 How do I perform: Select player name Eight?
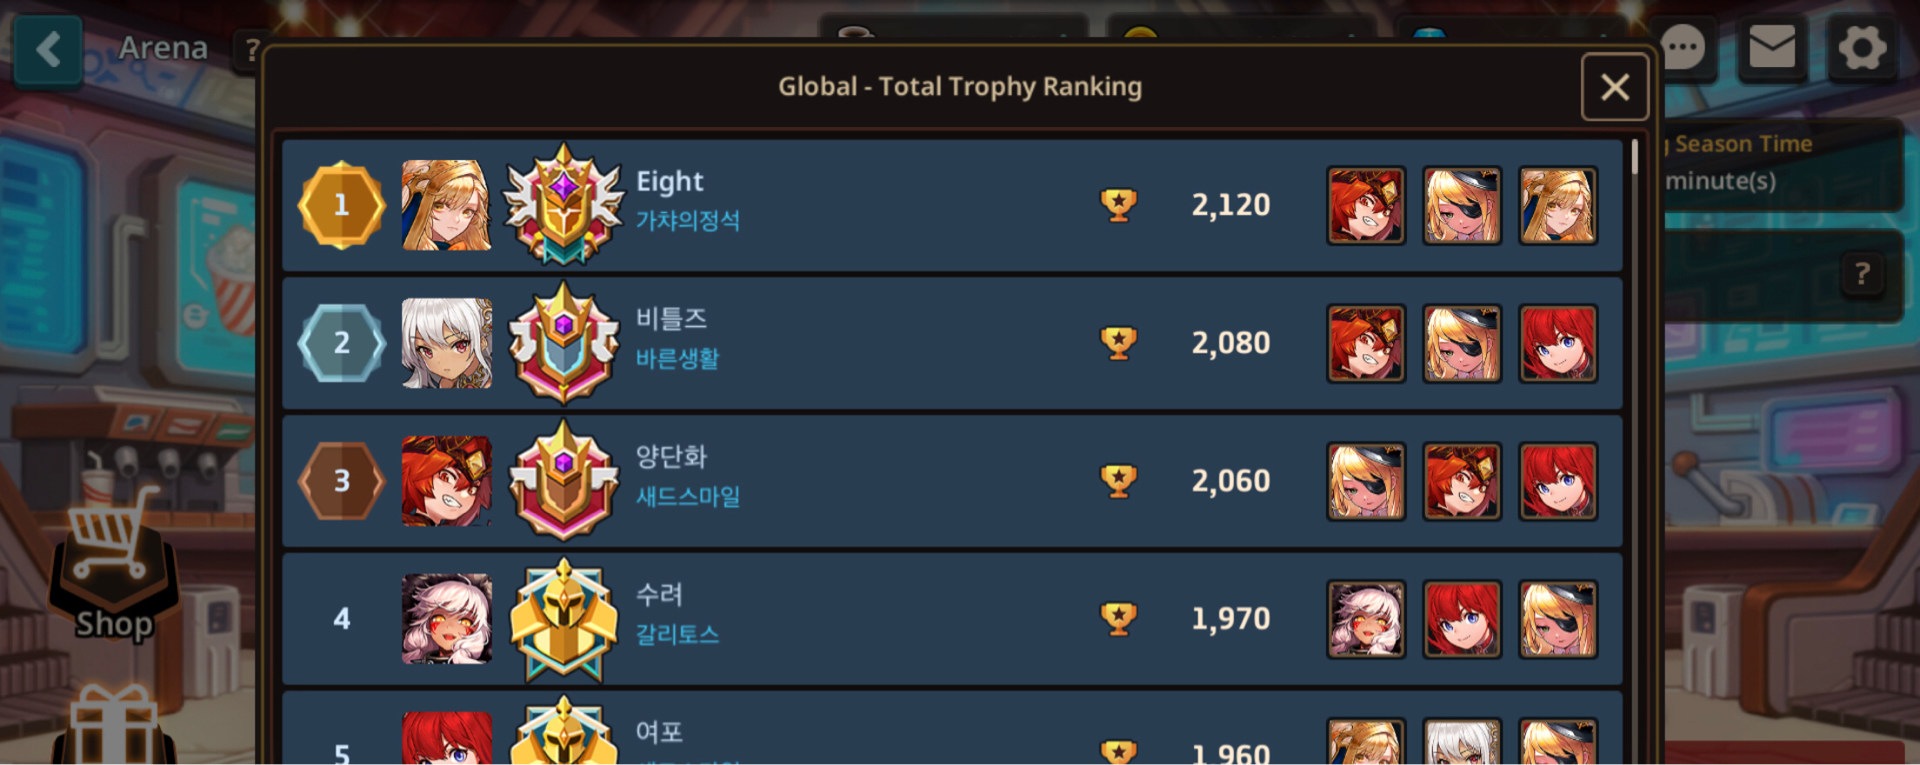(670, 182)
